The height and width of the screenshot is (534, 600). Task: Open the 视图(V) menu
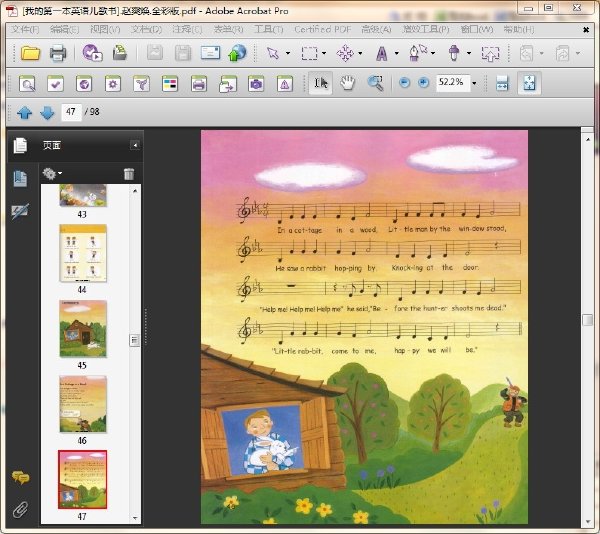click(105, 29)
